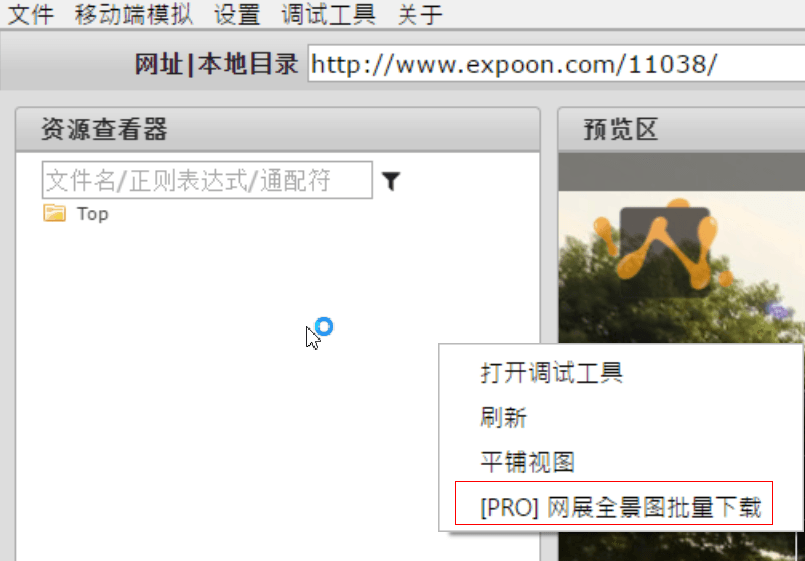Viewport: 805px width, 561px height.
Task: Click the 预览区 panel header
Action: click(682, 129)
